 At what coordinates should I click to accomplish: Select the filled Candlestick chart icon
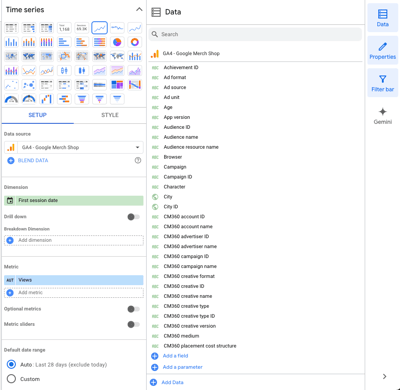click(82, 71)
